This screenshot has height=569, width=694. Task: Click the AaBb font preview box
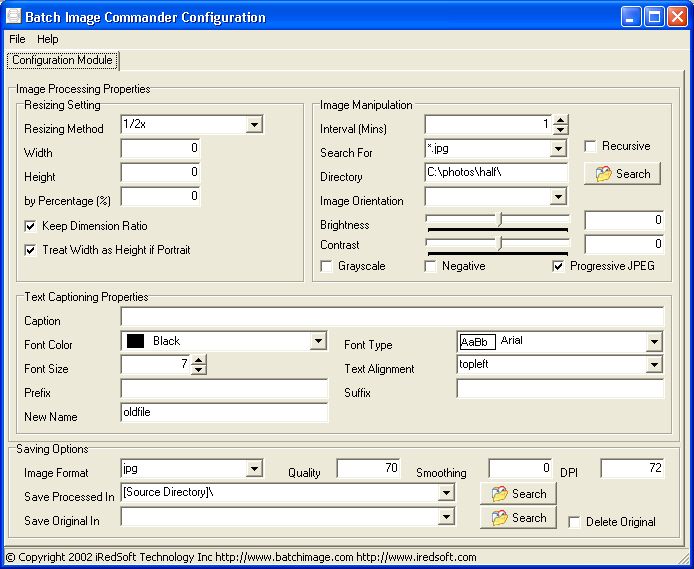[x=478, y=342]
